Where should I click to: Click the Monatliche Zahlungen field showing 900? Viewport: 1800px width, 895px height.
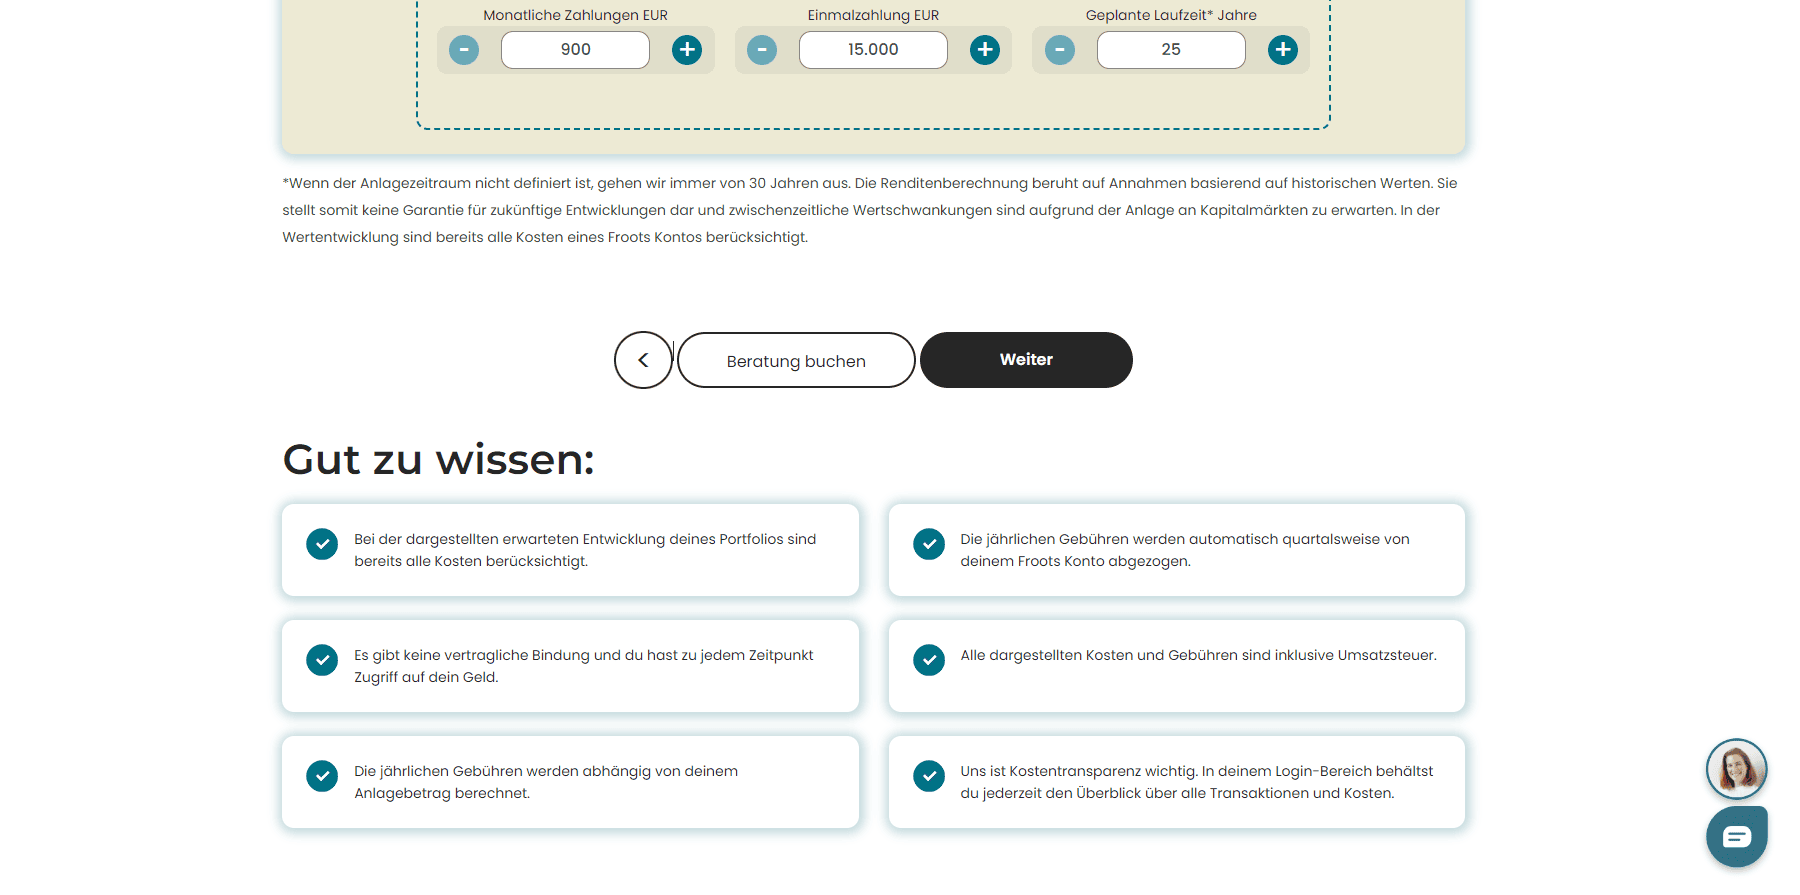(x=575, y=50)
